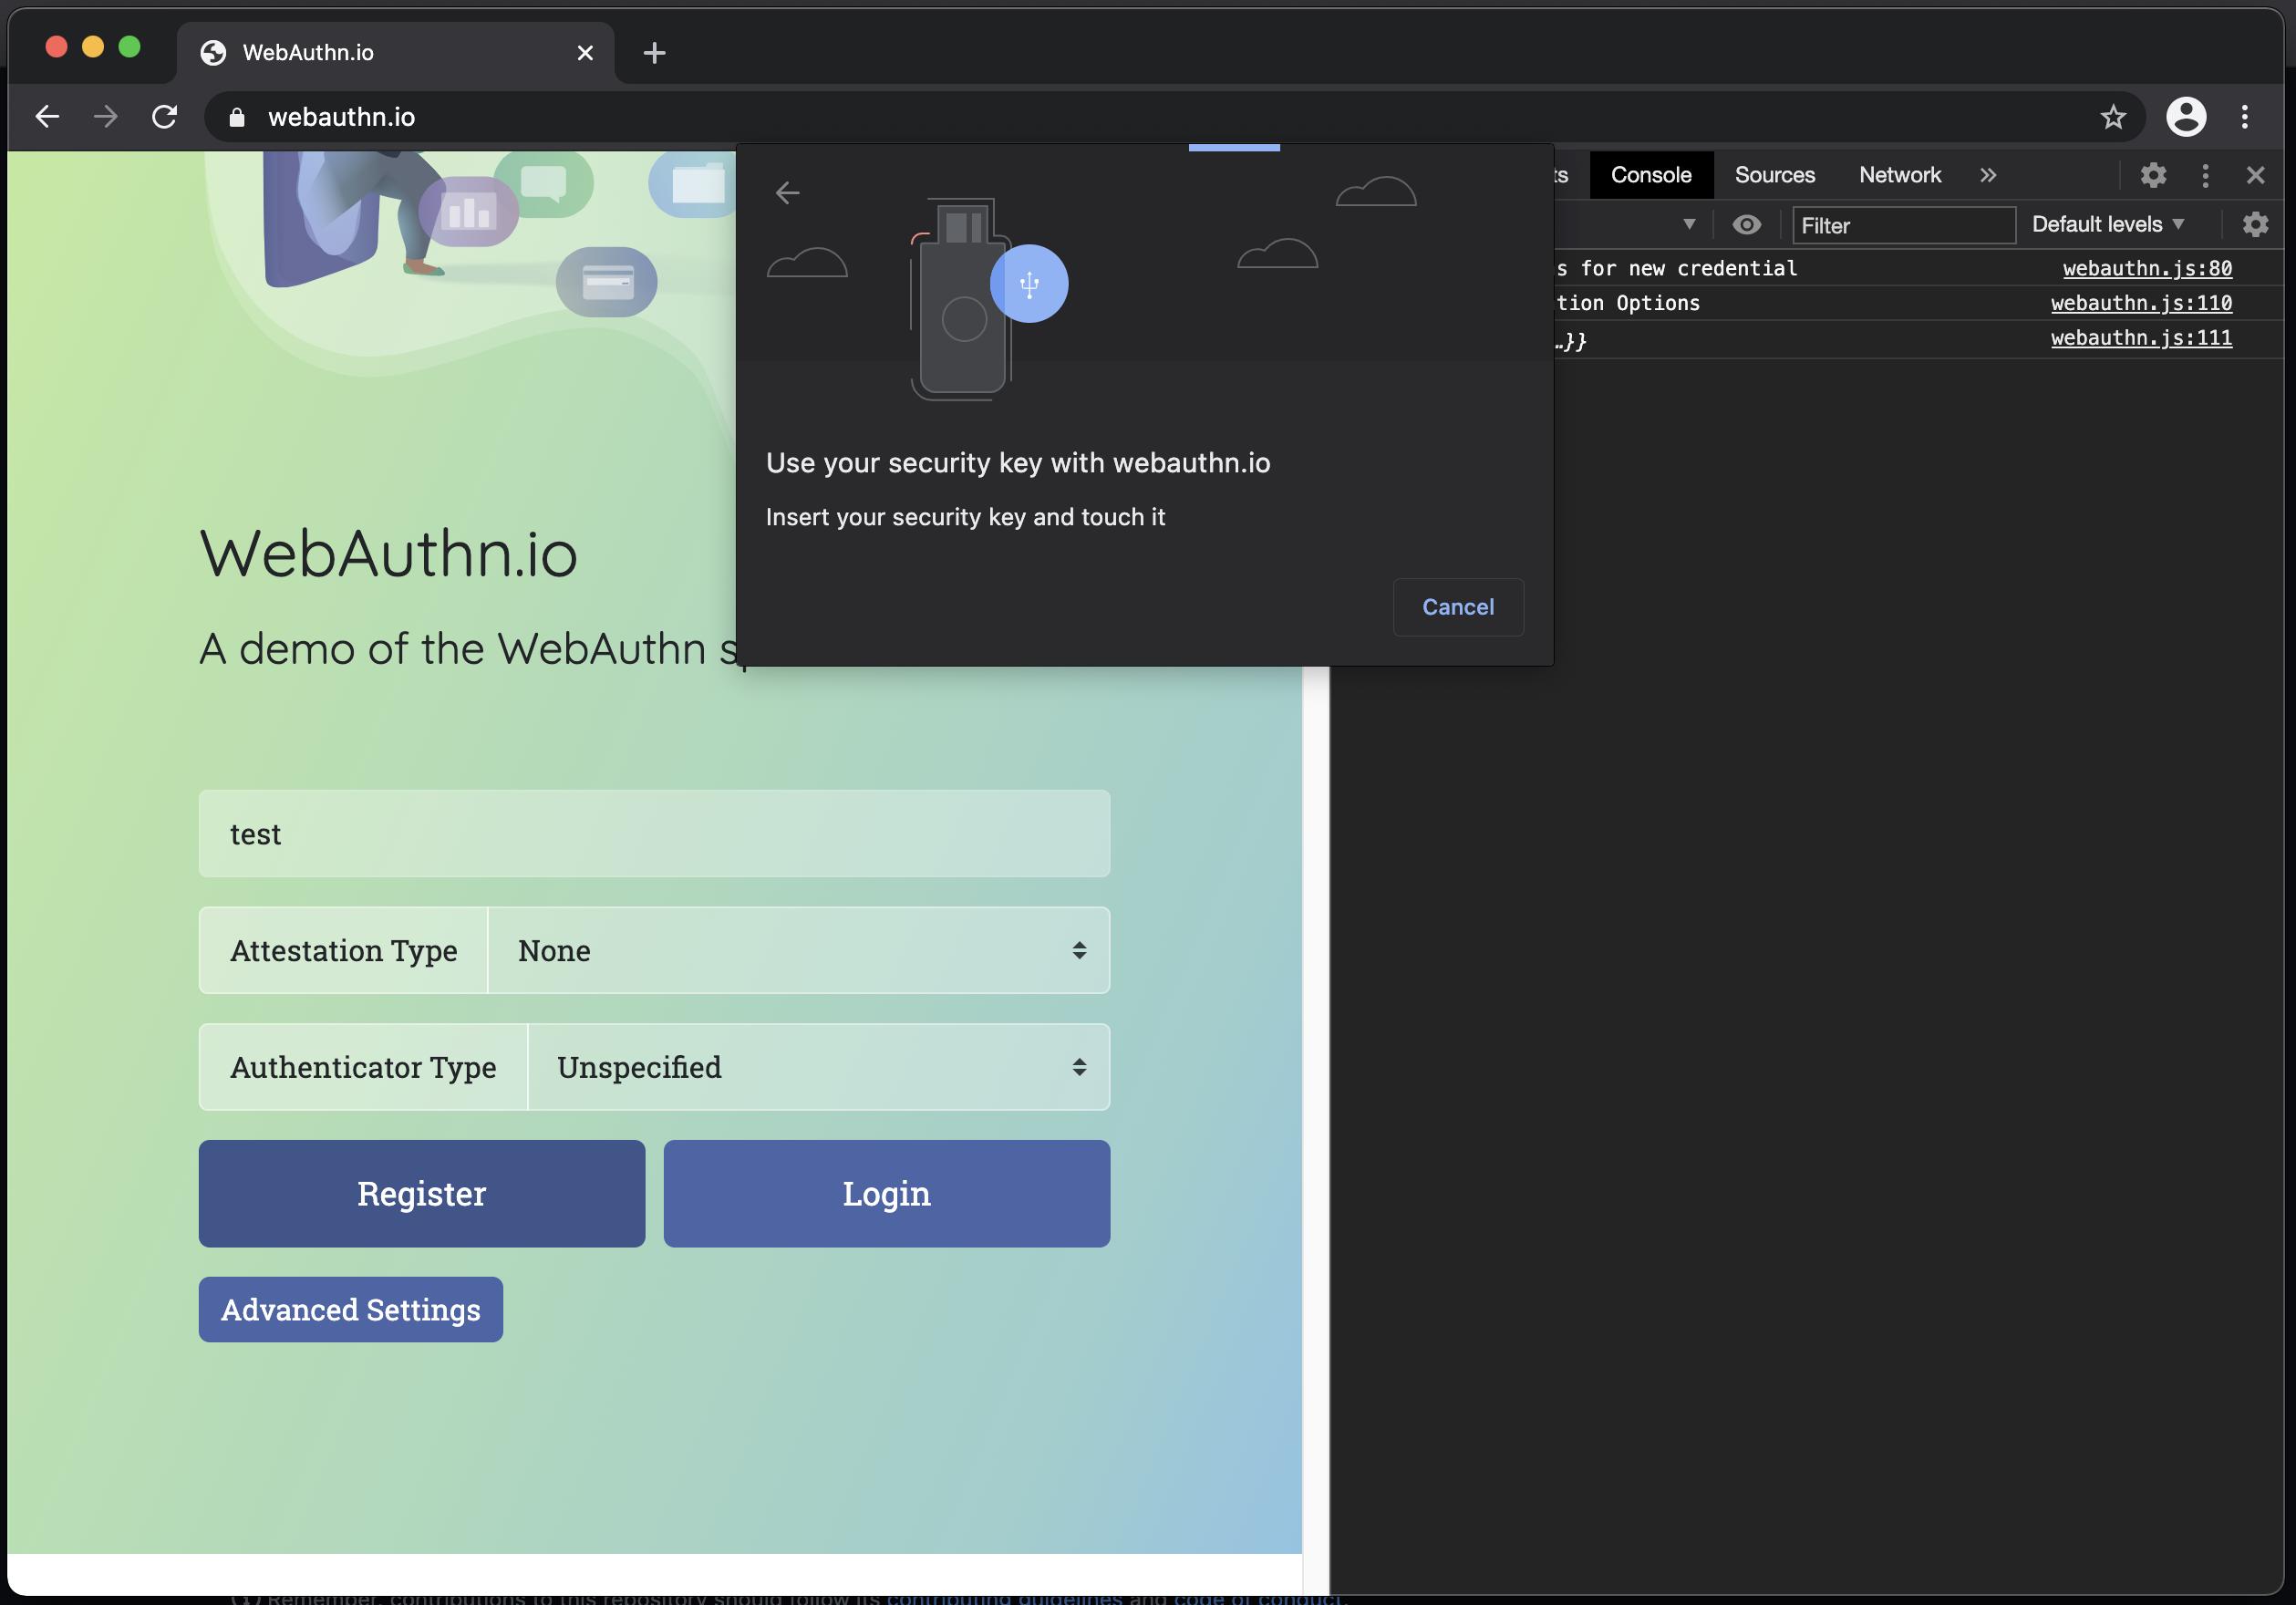The height and width of the screenshot is (1605, 2296).
Task: View site security info via the lock icon
Action: [x=236, y=117]
